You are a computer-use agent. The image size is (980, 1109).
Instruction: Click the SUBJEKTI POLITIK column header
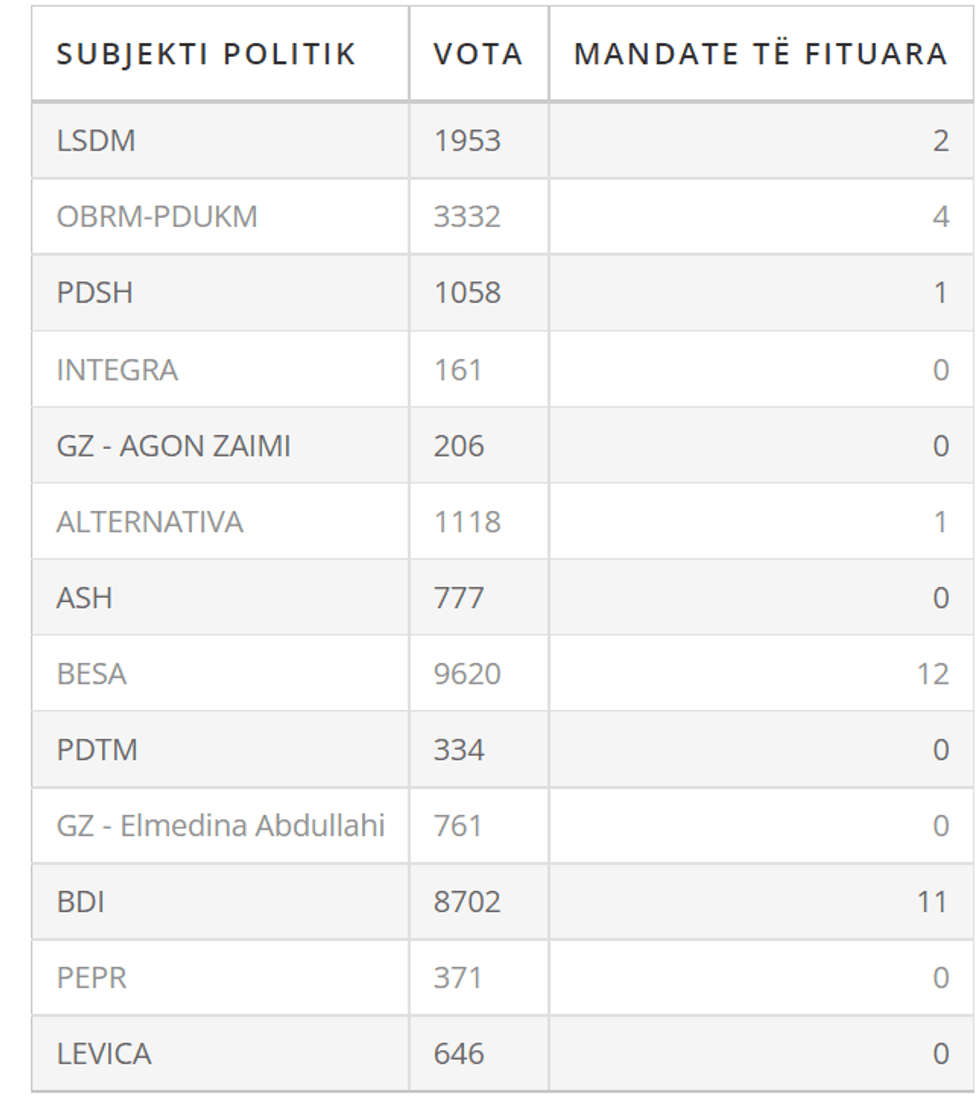tap(206, 54)
